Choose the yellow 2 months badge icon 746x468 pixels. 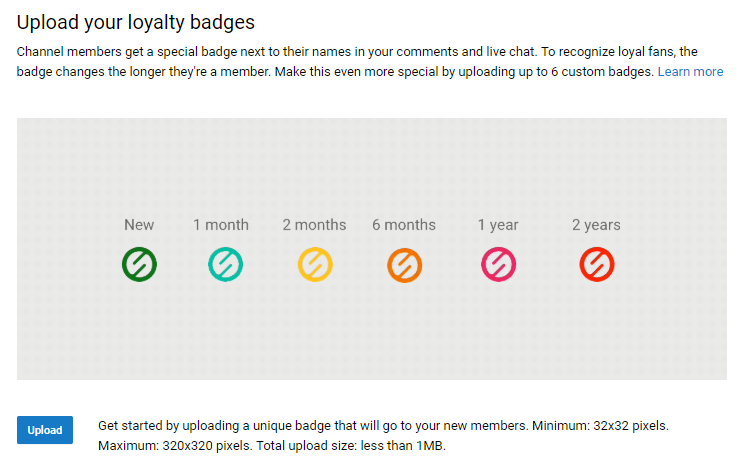pyautogui.click(x=315, y=264)
